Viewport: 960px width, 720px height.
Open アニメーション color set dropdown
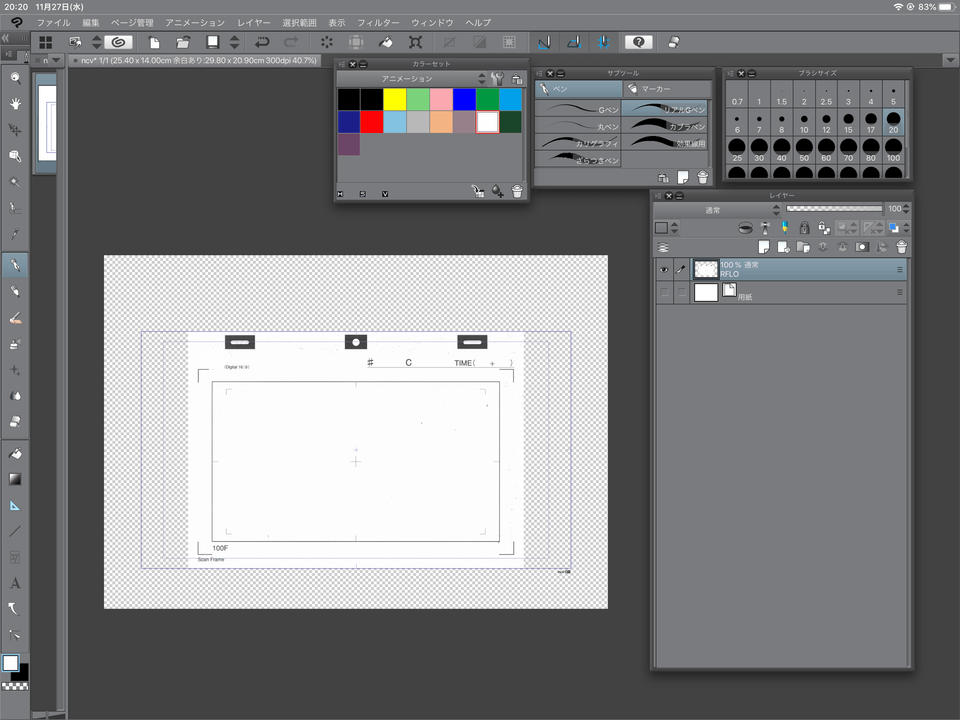pos(411,78)
